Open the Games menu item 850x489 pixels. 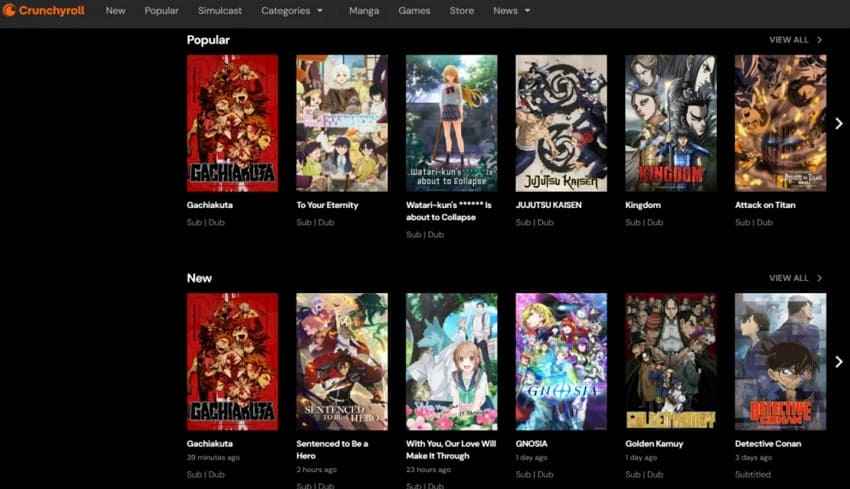(x=414, y=11)
